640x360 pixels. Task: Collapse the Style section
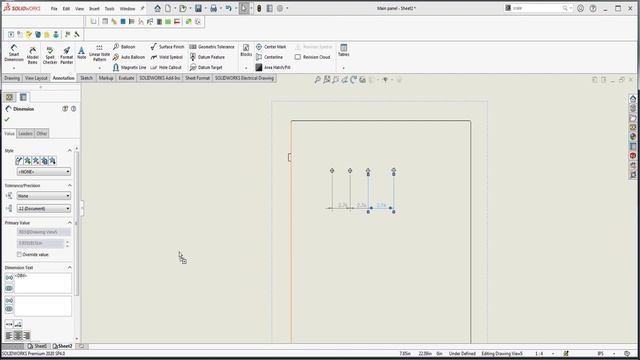point(69,151)
